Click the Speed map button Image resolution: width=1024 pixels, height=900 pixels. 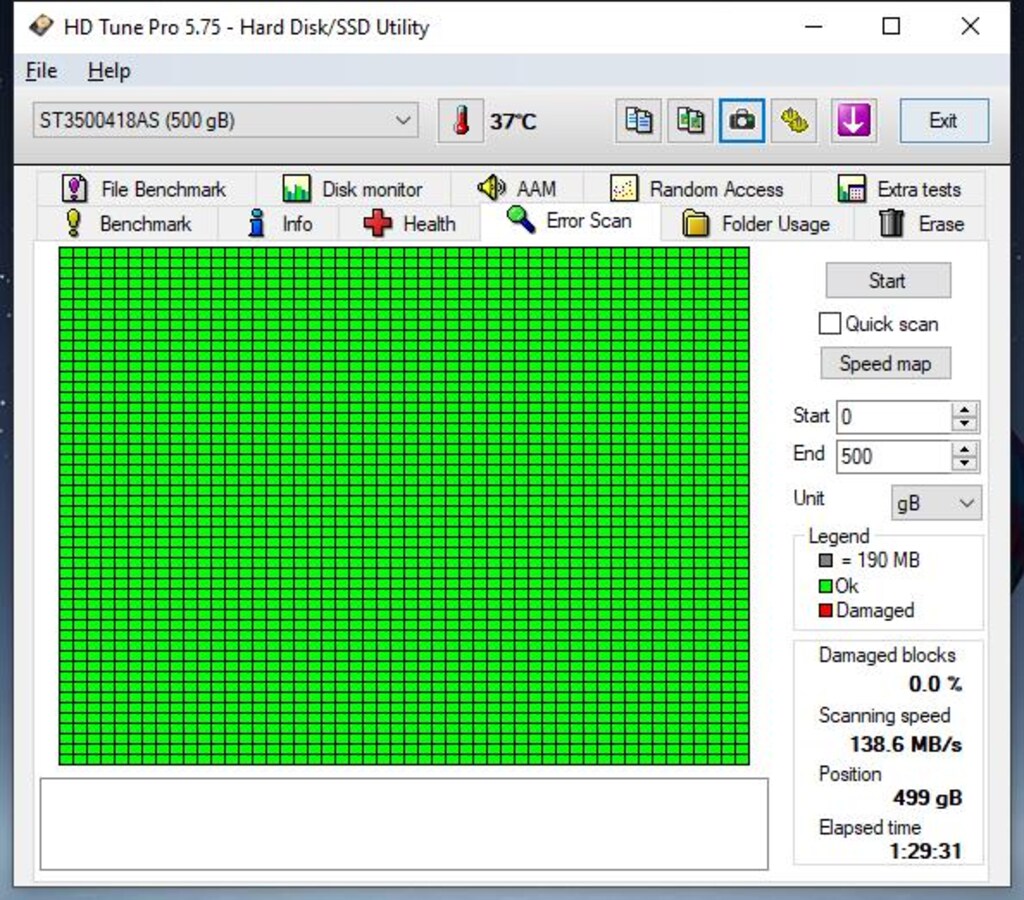click(x=886, y=363)
